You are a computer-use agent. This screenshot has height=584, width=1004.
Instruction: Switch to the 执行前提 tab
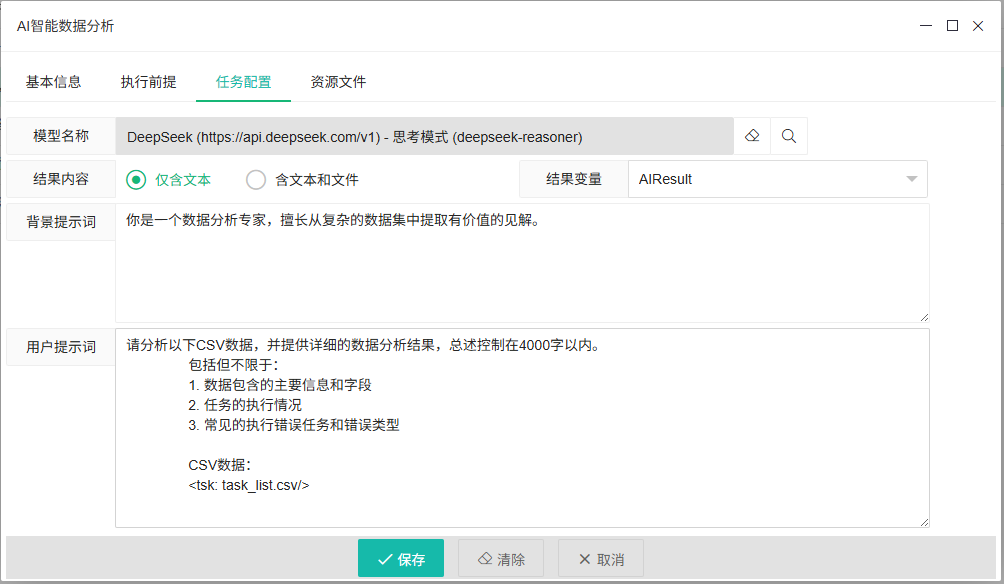click(x=148, y=82)
